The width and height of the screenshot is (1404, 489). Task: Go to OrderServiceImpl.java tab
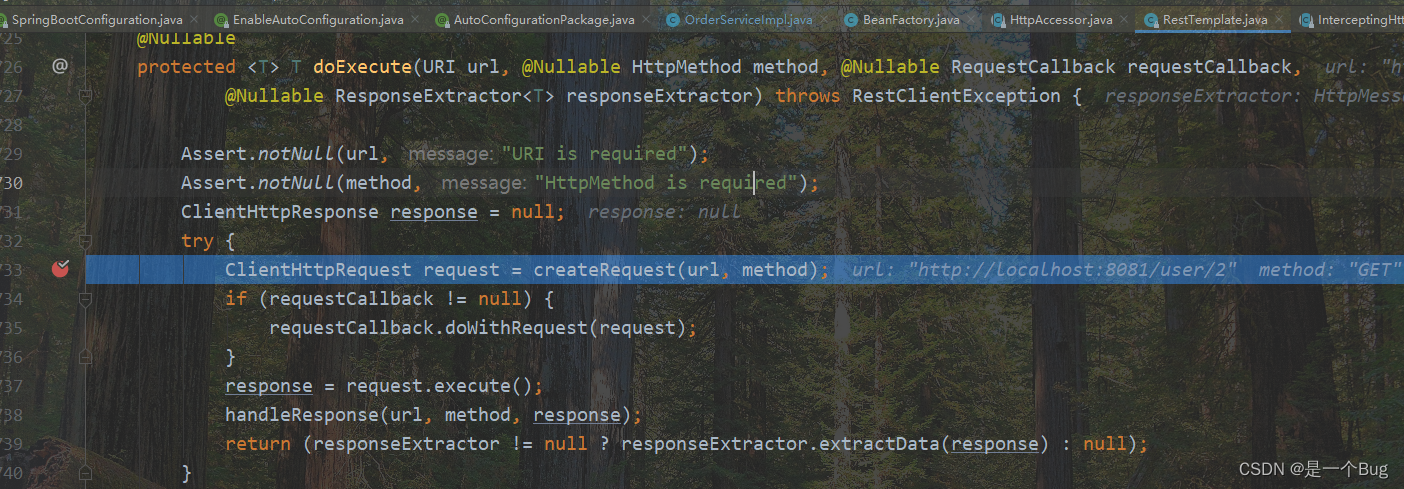[748, 19]
